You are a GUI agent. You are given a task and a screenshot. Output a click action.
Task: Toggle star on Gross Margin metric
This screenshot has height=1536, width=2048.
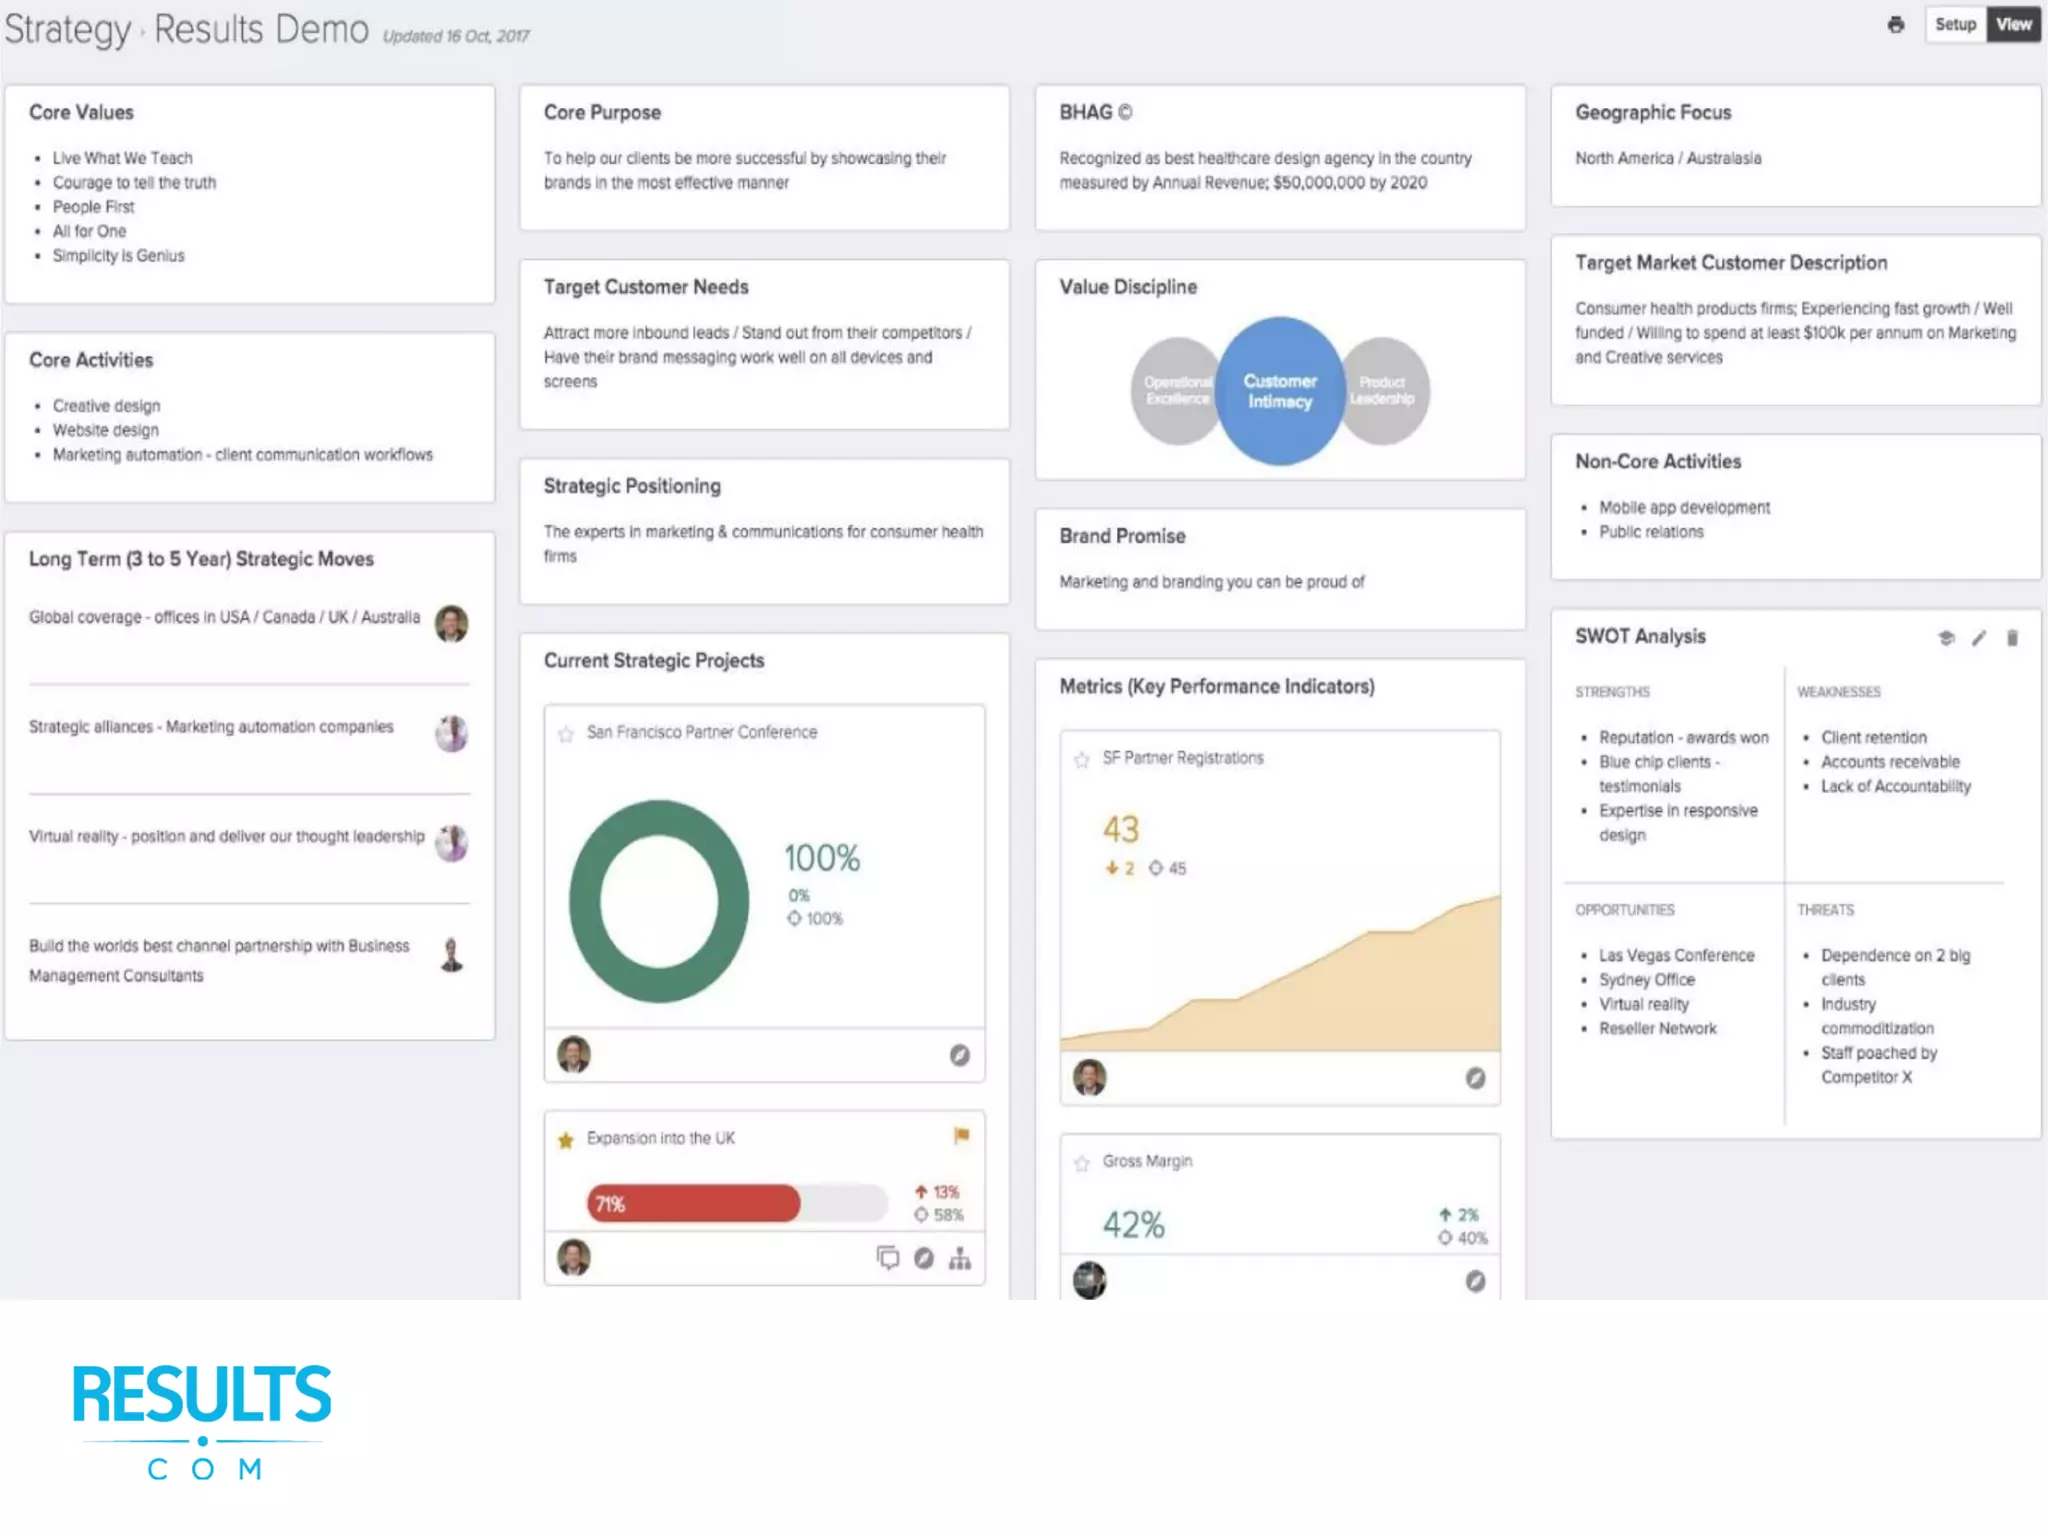click(1081, 1163)
